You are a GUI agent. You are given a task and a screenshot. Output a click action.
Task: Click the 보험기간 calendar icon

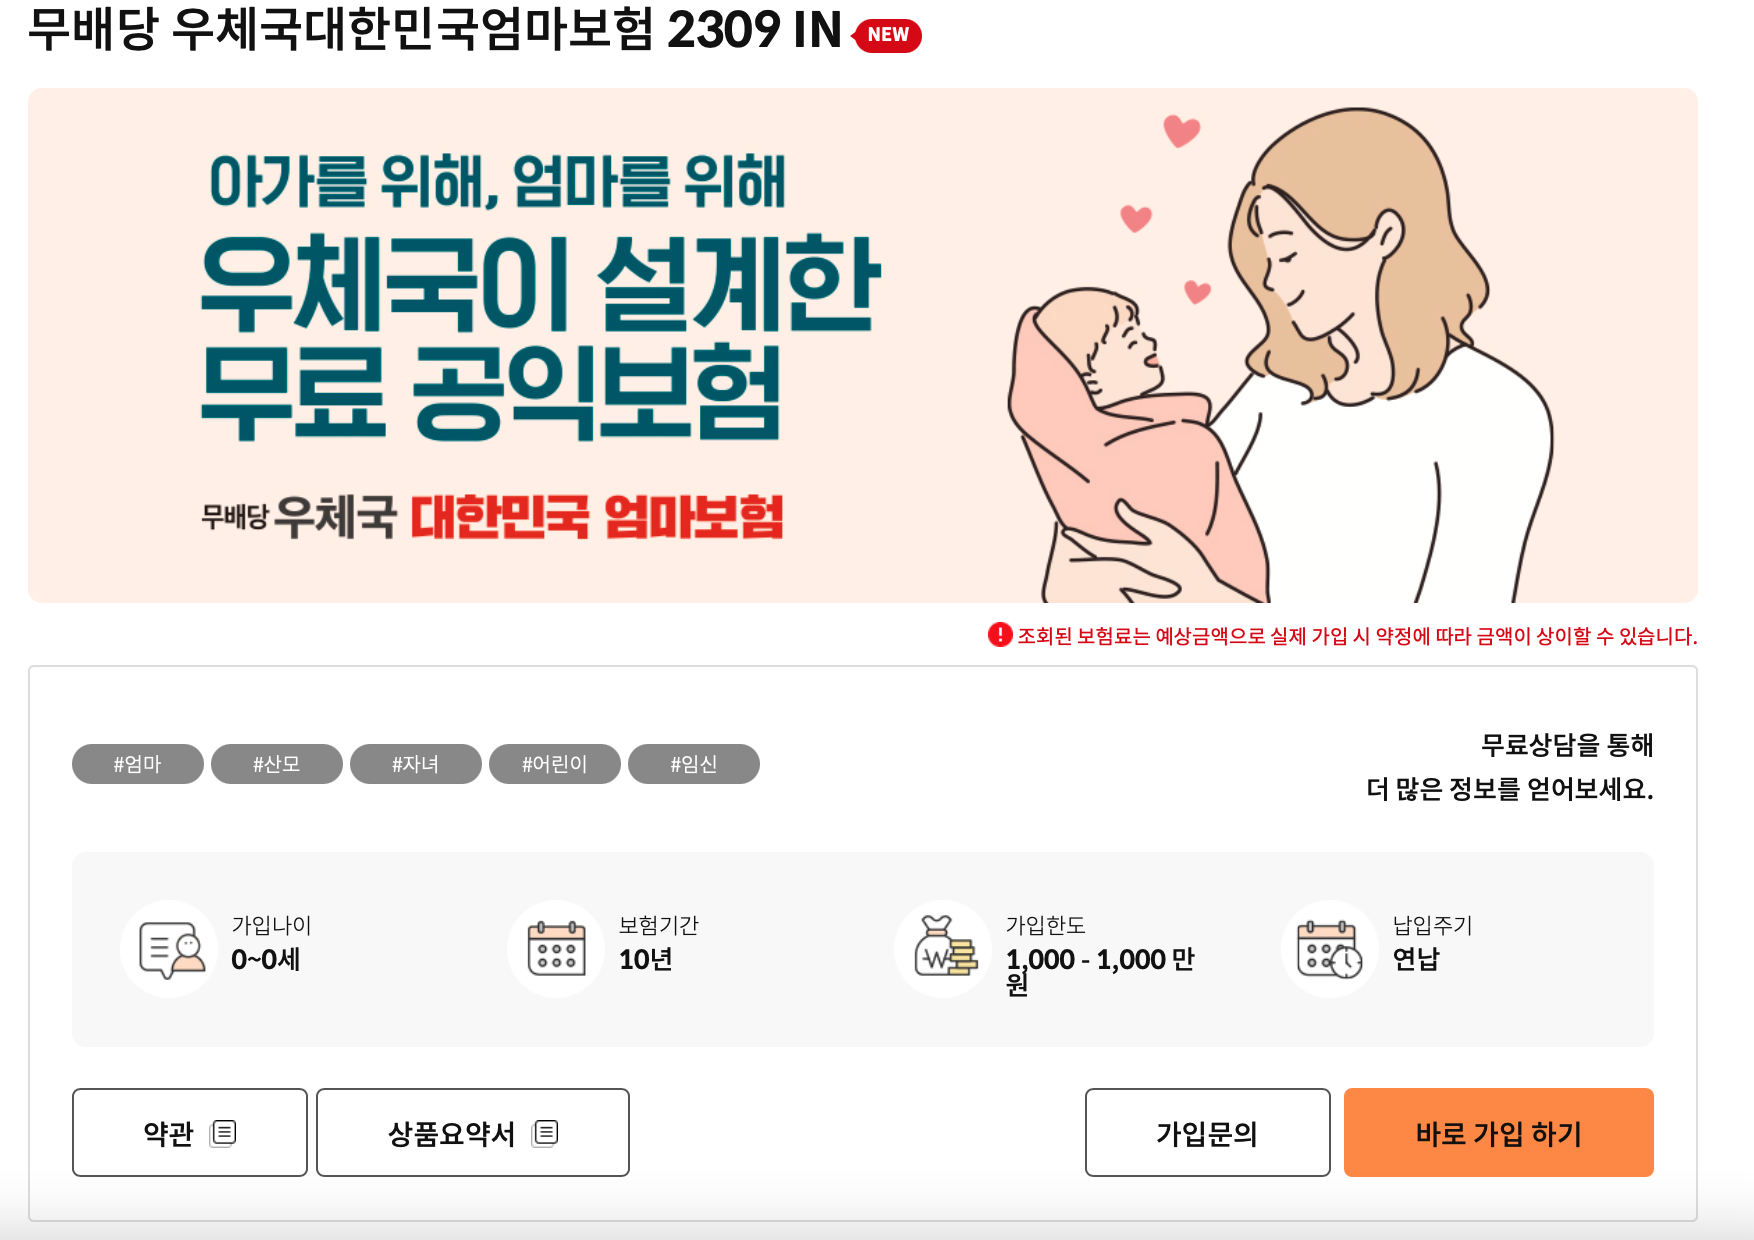[556, 949]
